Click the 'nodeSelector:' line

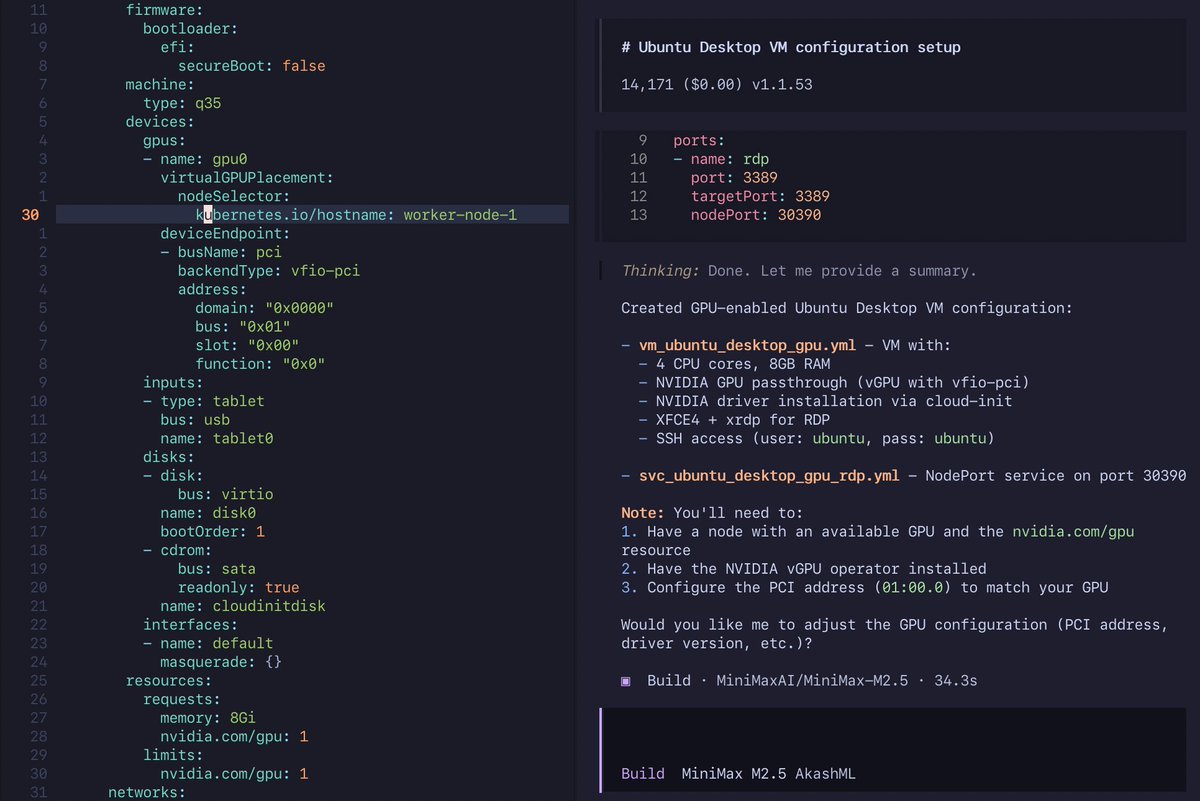[x=234, y=196]
